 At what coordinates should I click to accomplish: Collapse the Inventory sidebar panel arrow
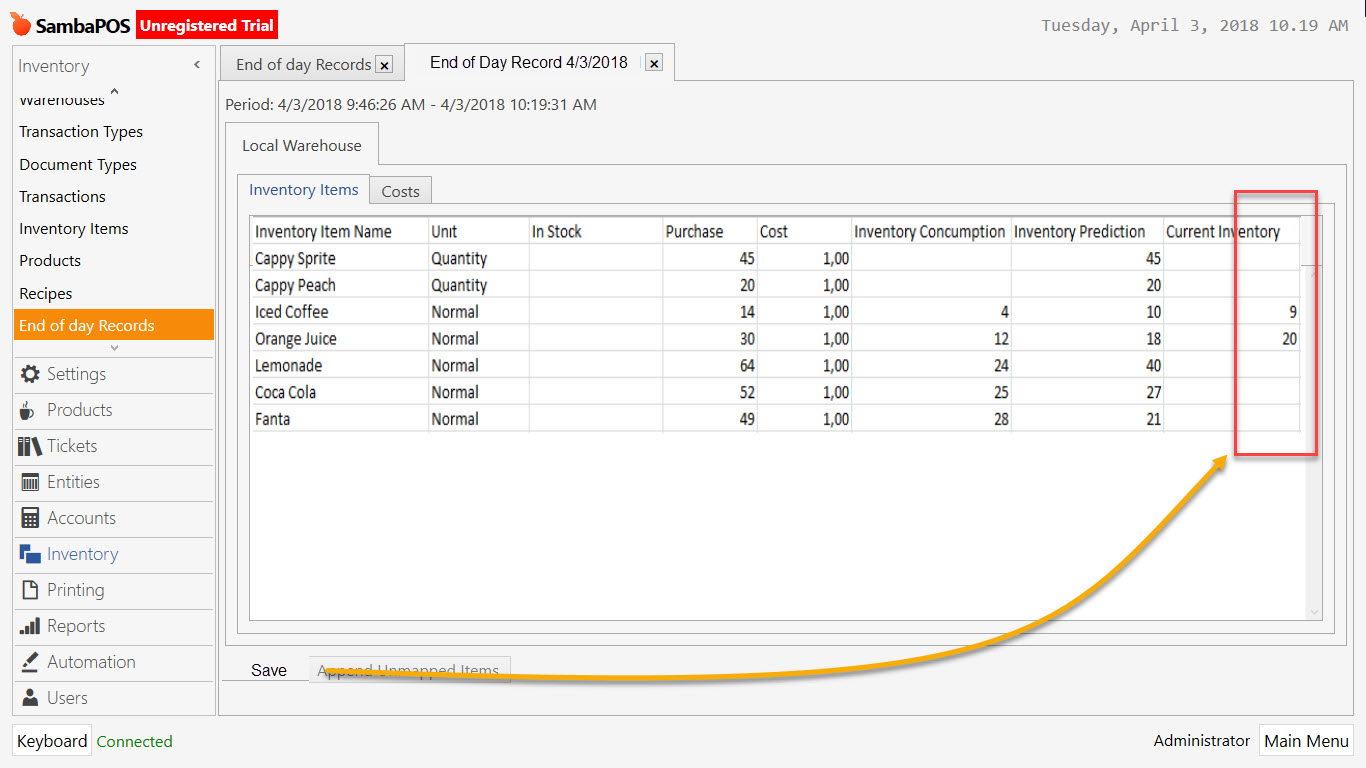coord(197,65)
